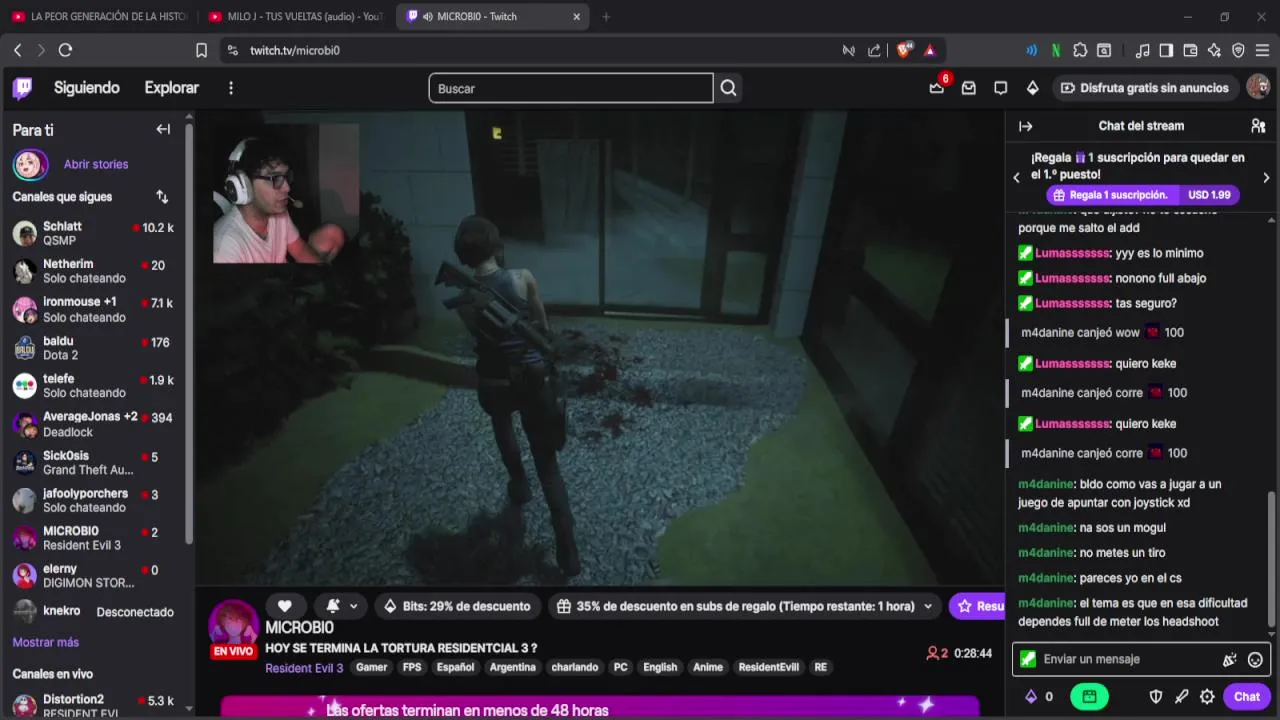
Task: Toggle the notifications bell for MICROBI0
Action: (x=333, y=606)
